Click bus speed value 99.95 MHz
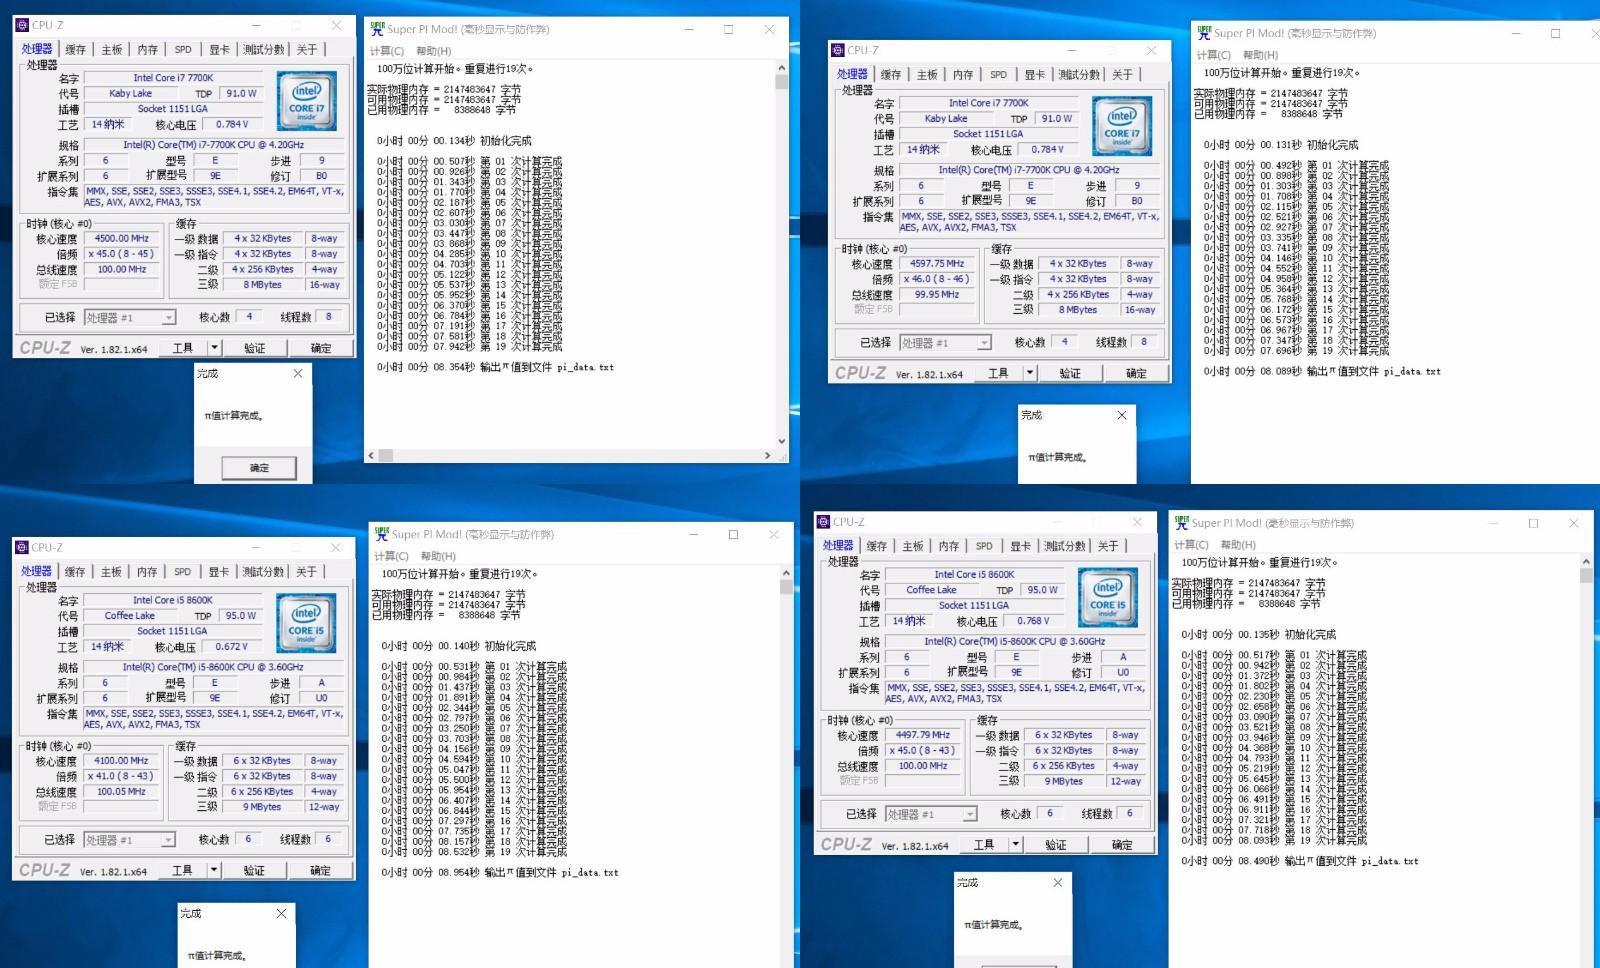Screen dimensions: 1600x968 (937, 295)
